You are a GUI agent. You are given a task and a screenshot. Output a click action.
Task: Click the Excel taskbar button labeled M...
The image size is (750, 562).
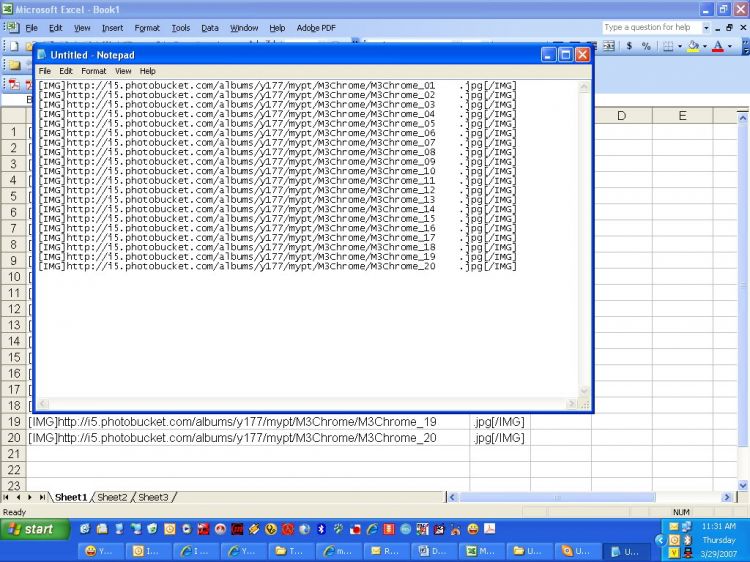481,551
